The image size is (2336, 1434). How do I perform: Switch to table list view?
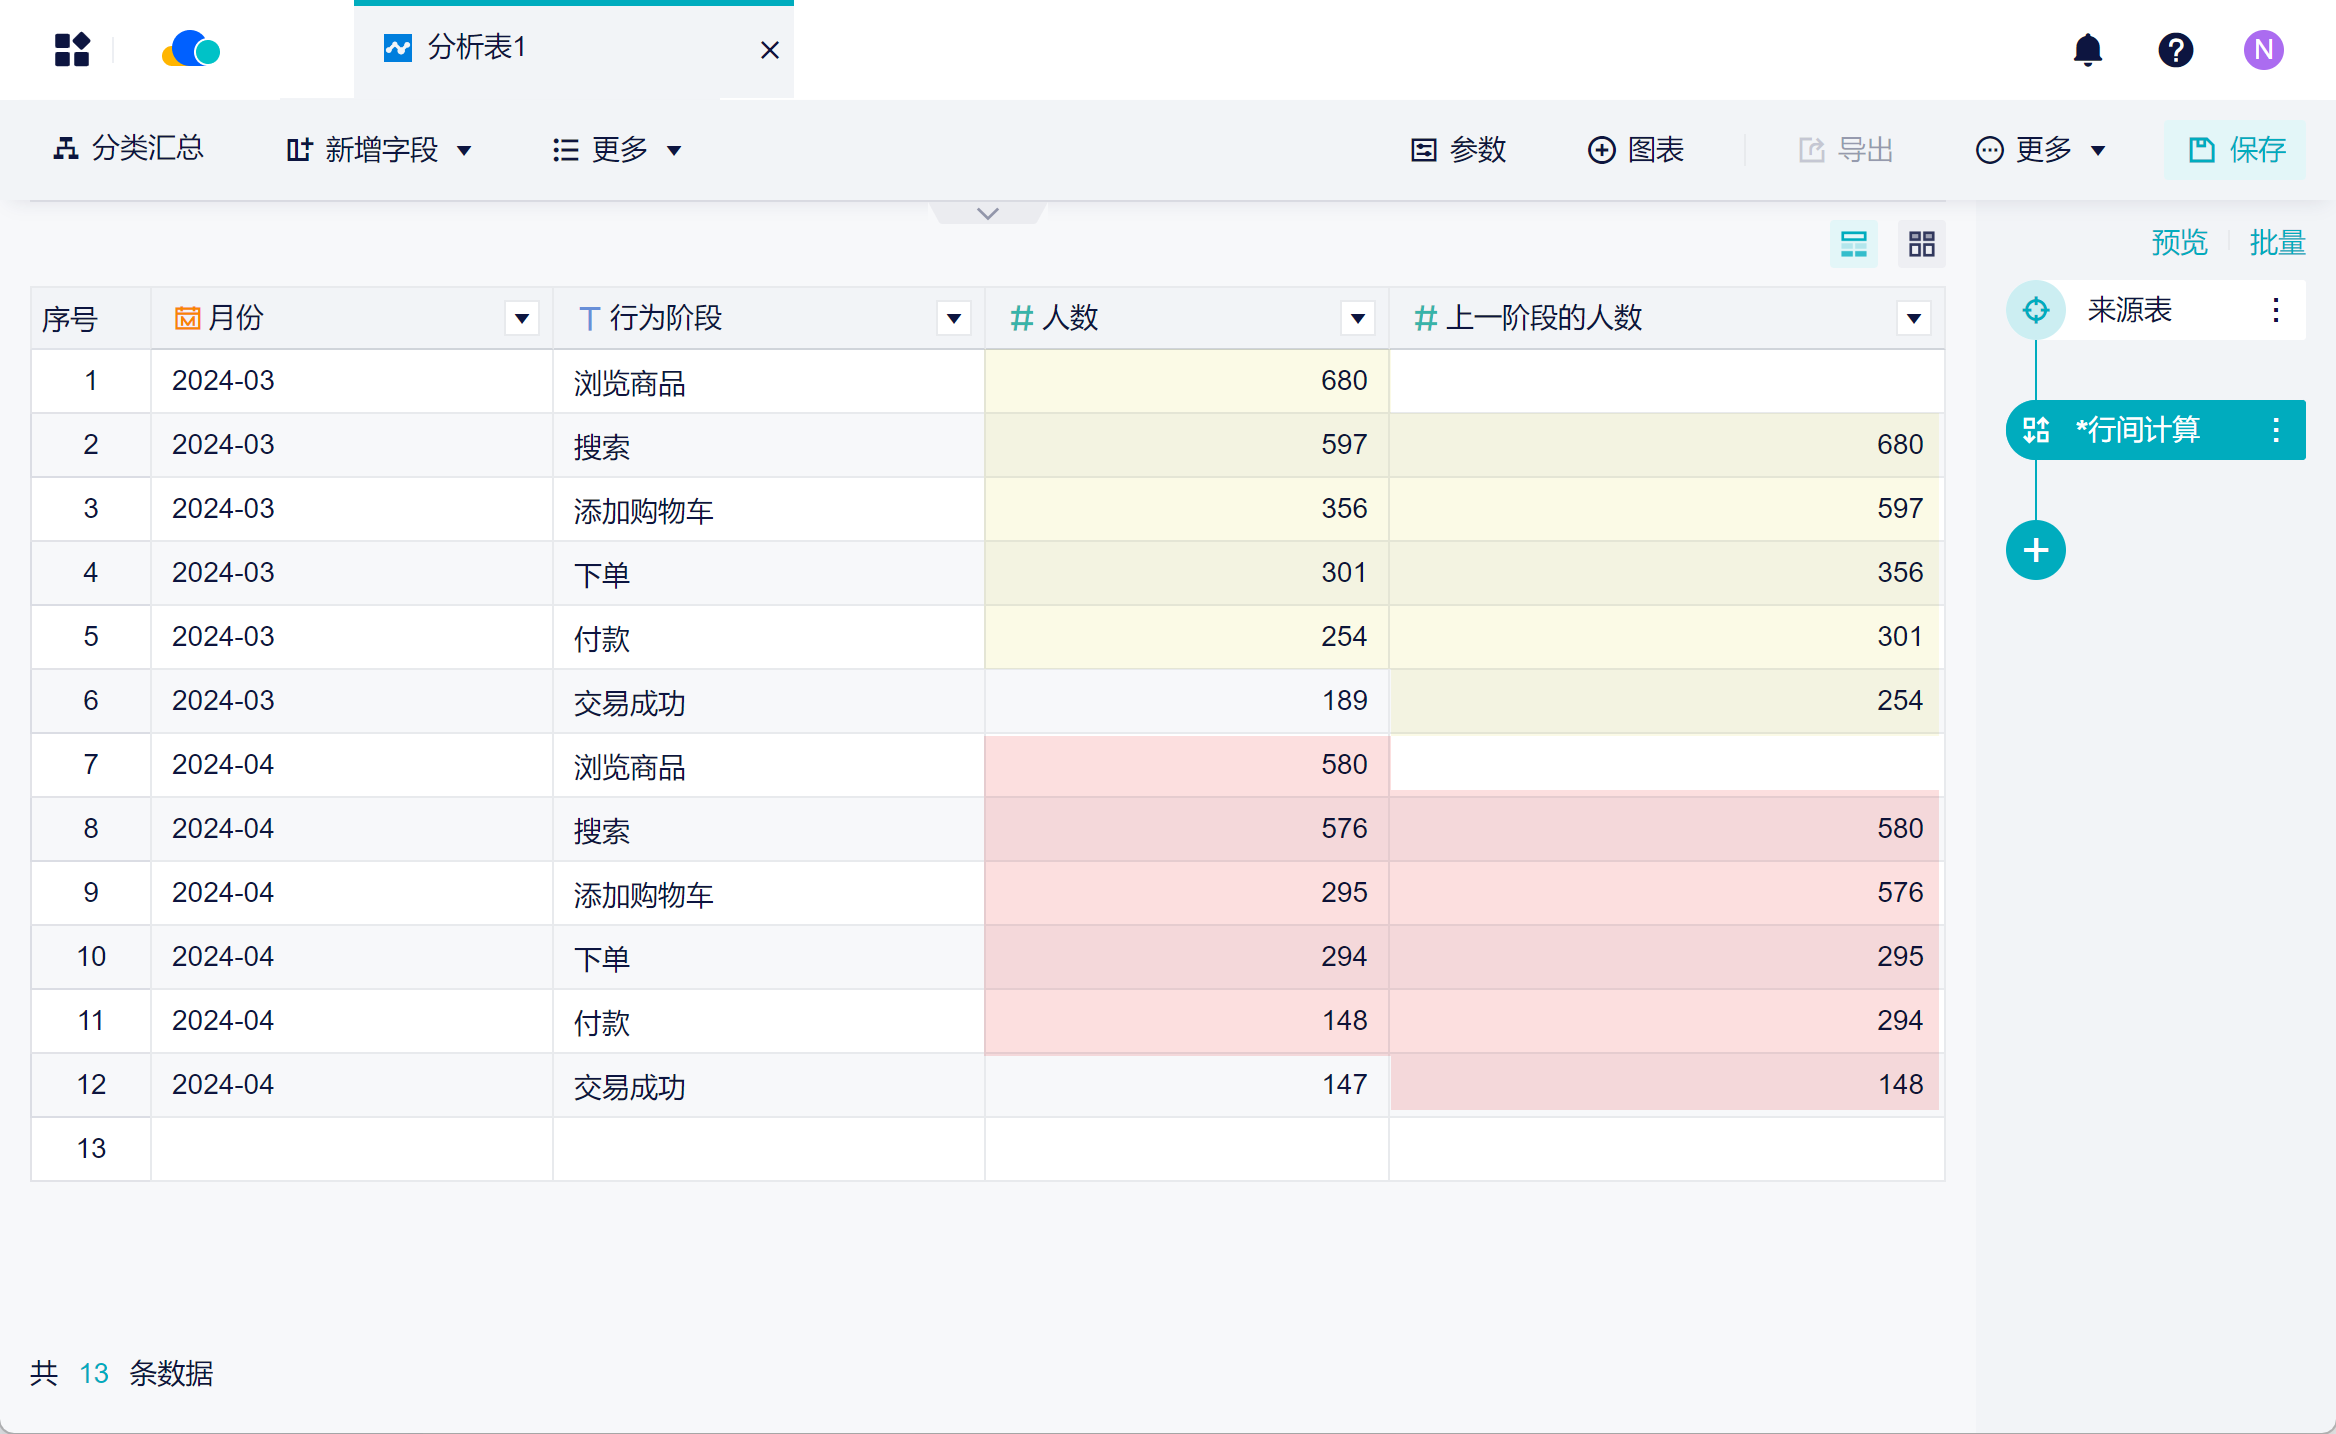click(x=1853, y=244)
